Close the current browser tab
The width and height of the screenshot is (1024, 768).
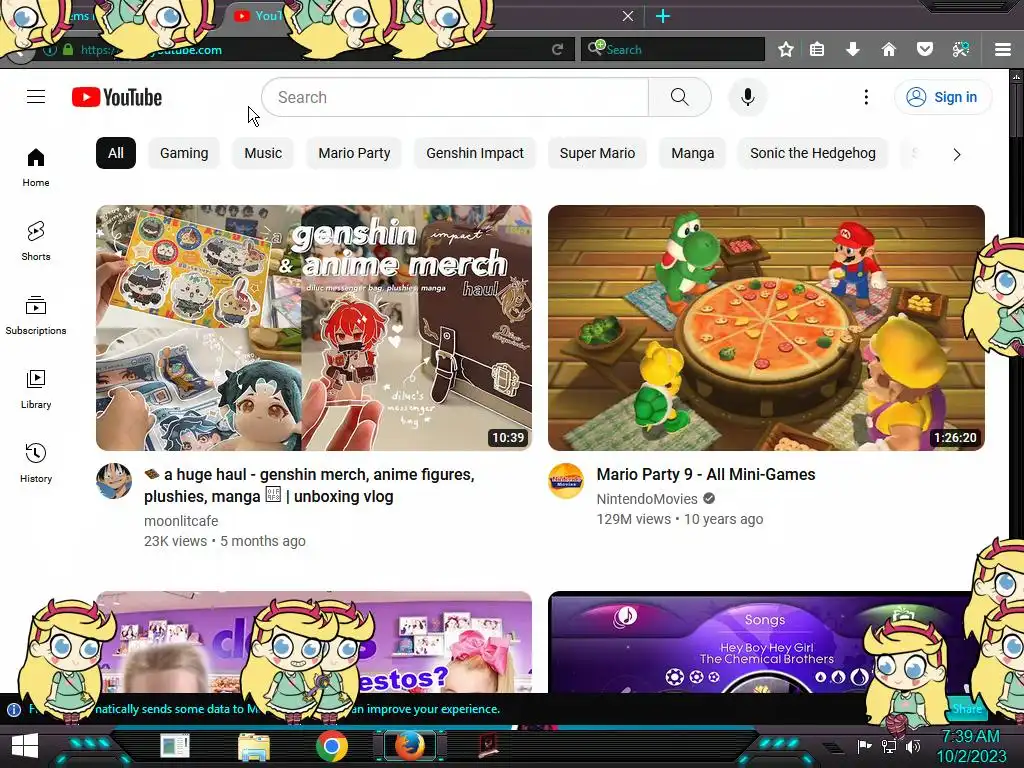point(628,16)
